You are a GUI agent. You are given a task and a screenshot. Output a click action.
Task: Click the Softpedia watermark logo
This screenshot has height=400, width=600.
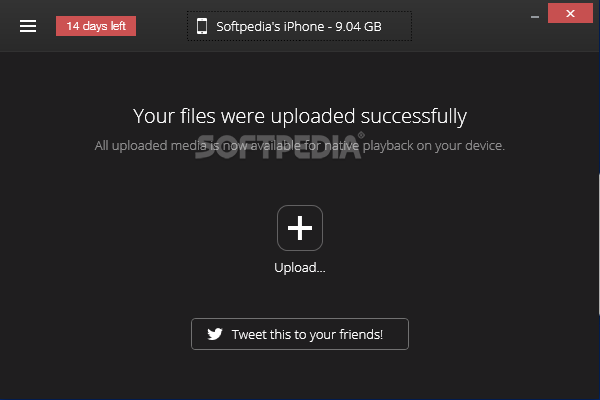(279, 145)
